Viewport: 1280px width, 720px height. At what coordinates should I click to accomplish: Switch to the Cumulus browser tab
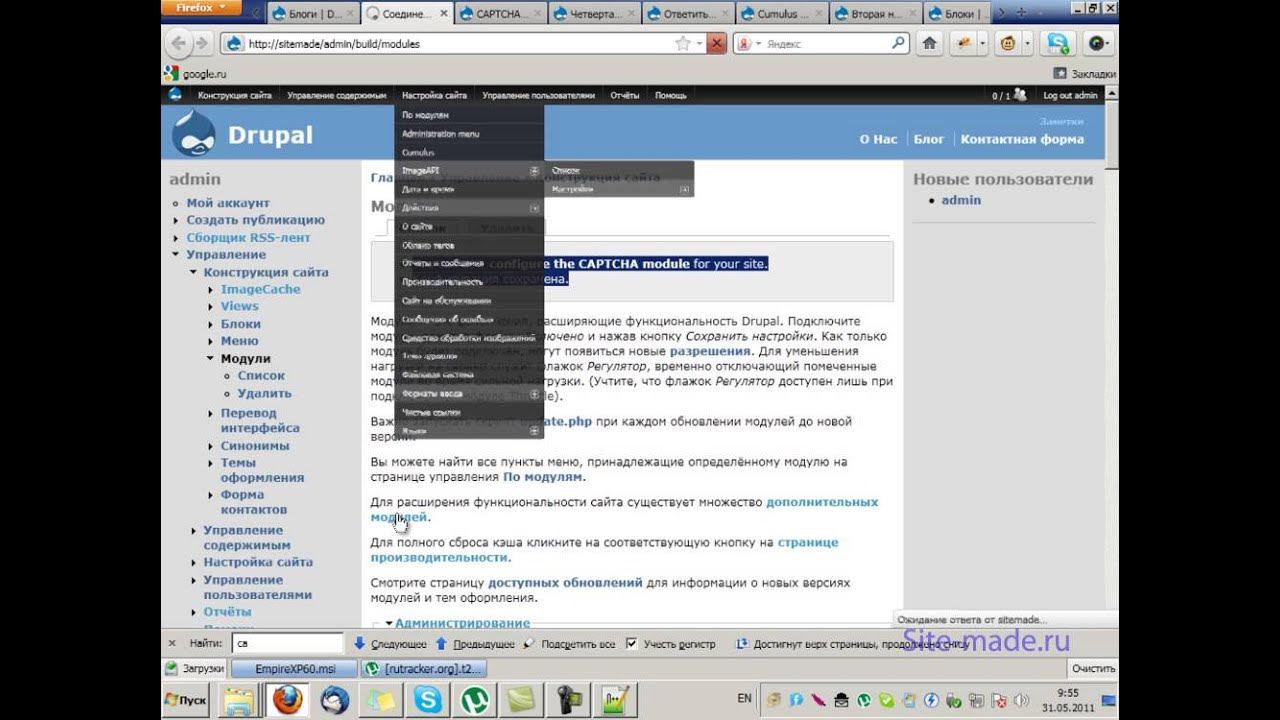coord(780,14)
